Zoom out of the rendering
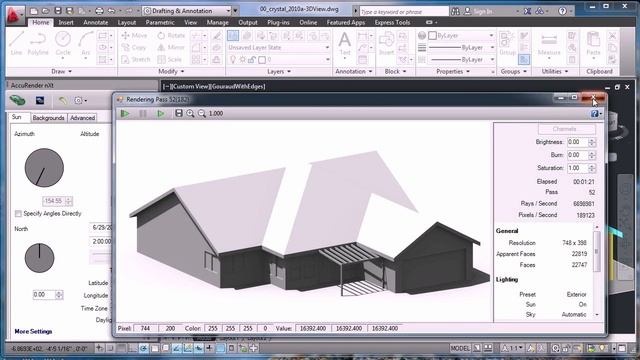The height and width of the screenshot is (360, 640). tap(202, 113)
